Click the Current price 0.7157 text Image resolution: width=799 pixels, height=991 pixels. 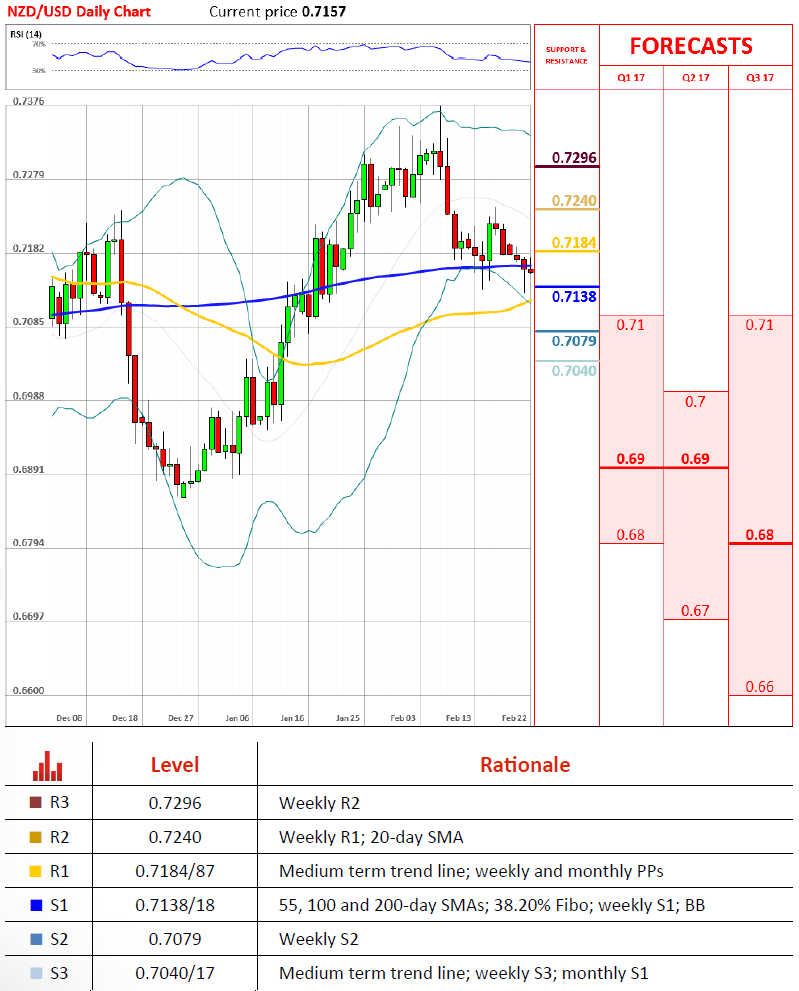[x=278, y=11]
